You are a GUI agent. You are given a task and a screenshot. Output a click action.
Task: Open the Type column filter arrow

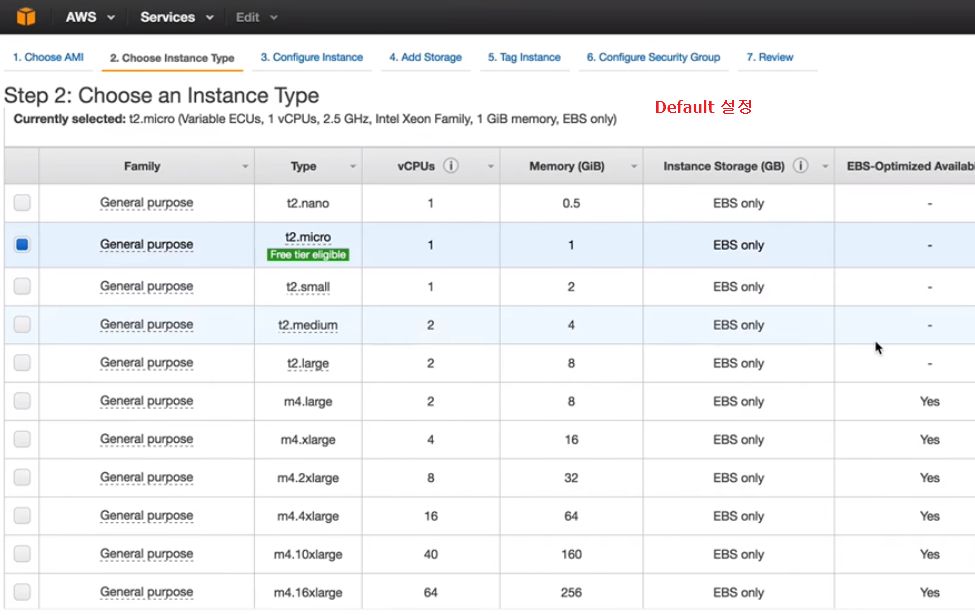tap(353, 166)
